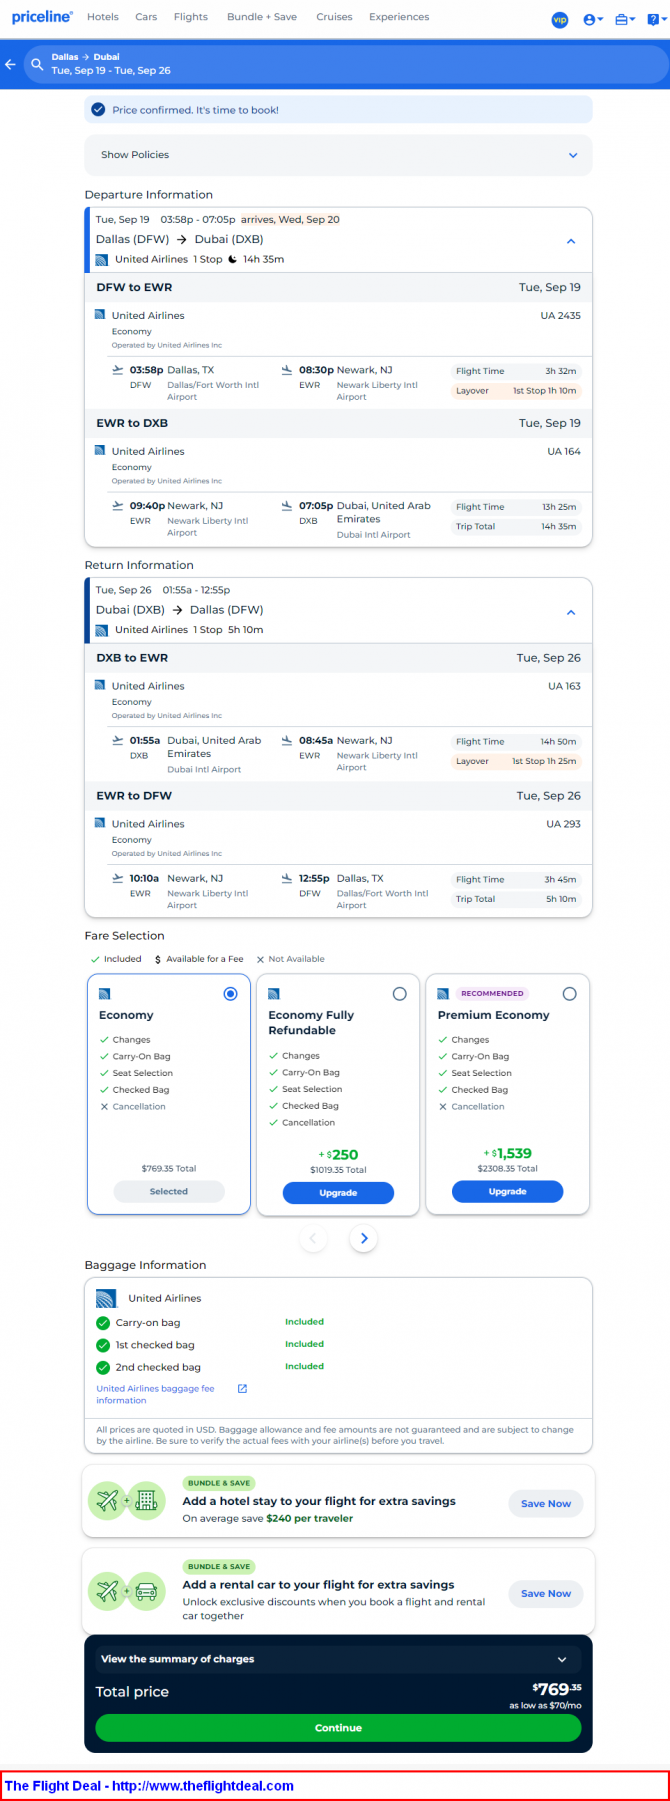Open the Cruises menu
Screen dimensions: 670x1801
(334, 17)
